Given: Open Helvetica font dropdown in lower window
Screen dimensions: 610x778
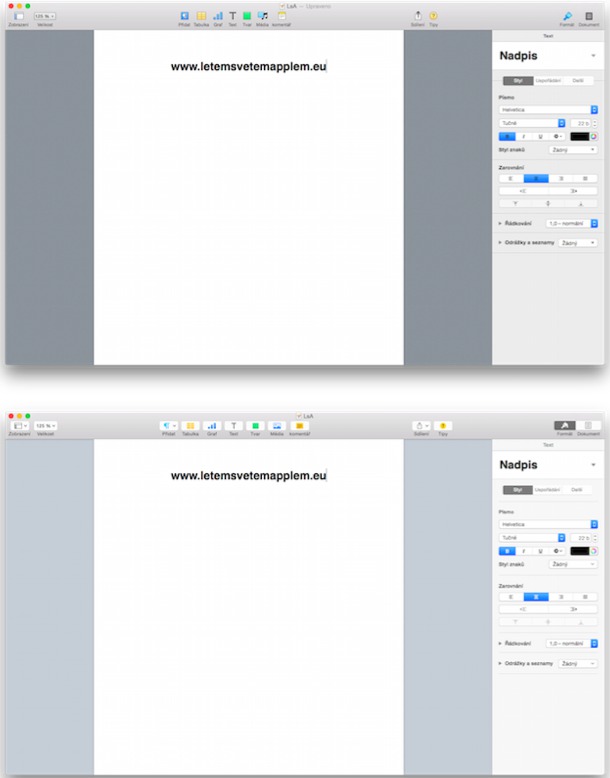Looking at the screenshot, I should pos(548,524).
